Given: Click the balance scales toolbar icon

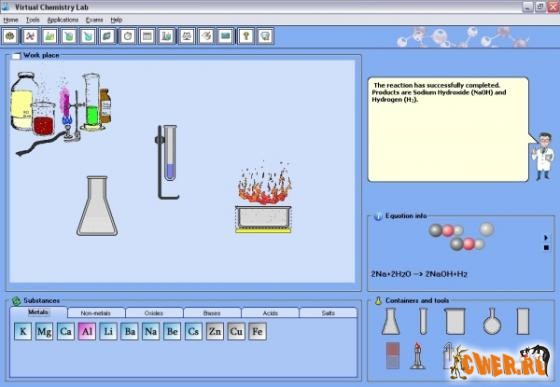Looking at the screenshot, I should (x=186, y=36).
